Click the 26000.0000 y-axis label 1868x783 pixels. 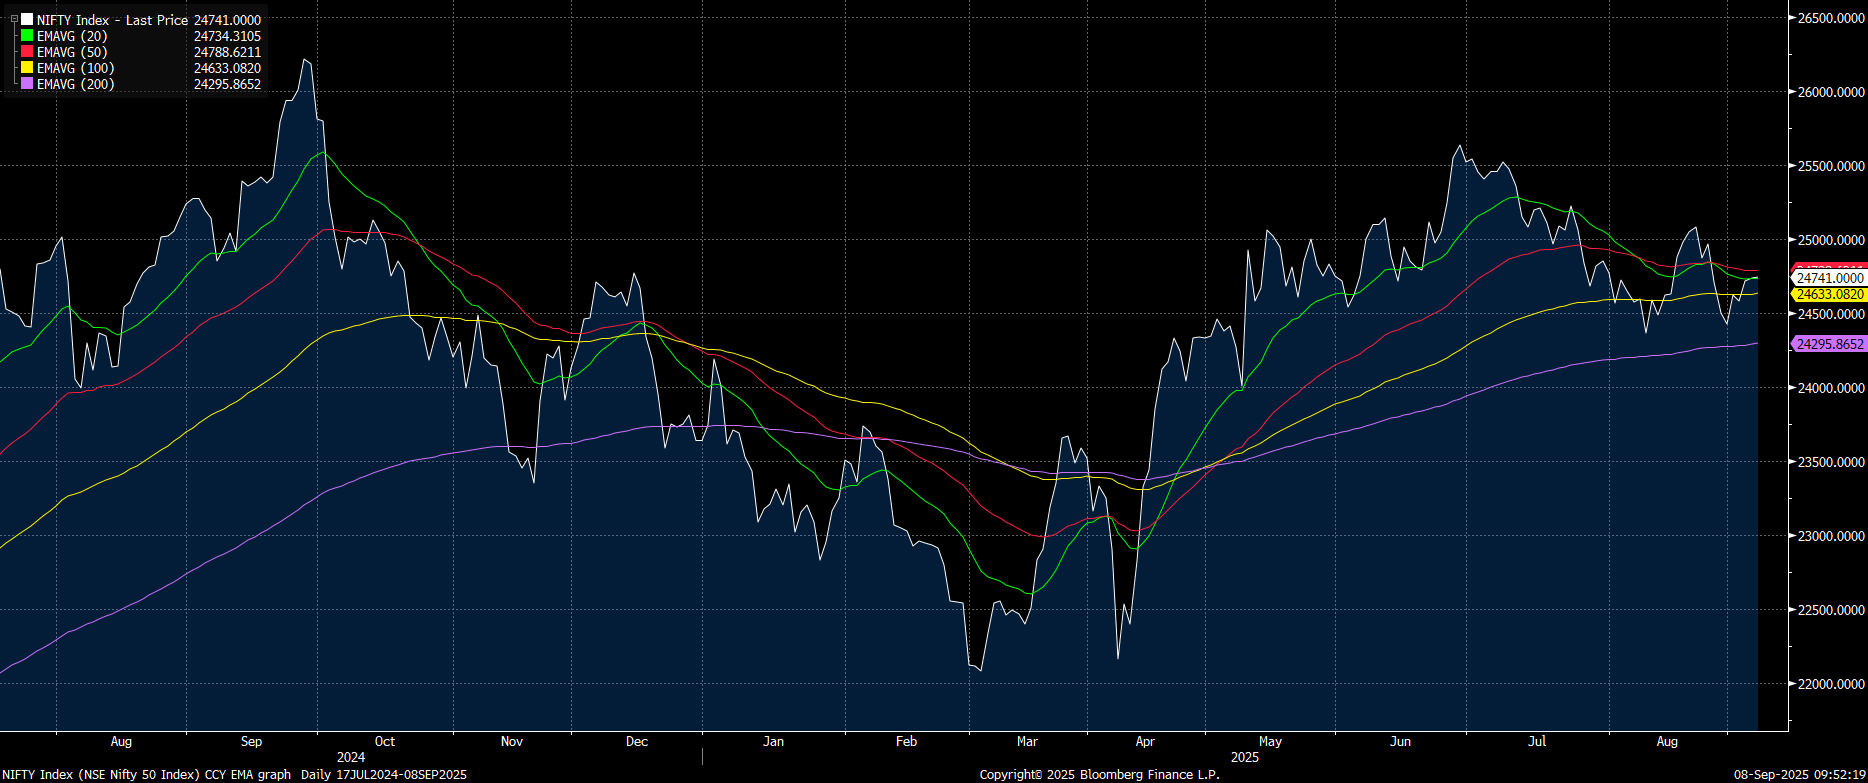1831,92
